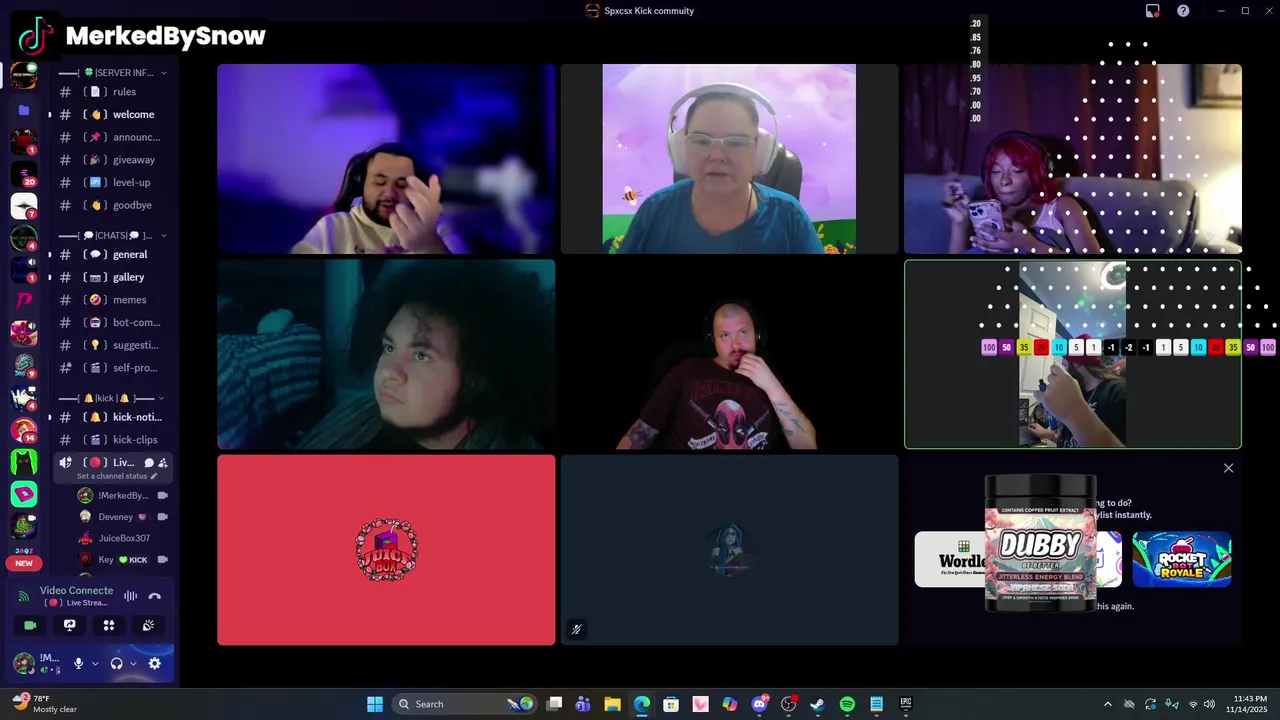Screen dimensions: 1280x720
Task: Show hidden system tray icons
Action: click(1107, 704)
